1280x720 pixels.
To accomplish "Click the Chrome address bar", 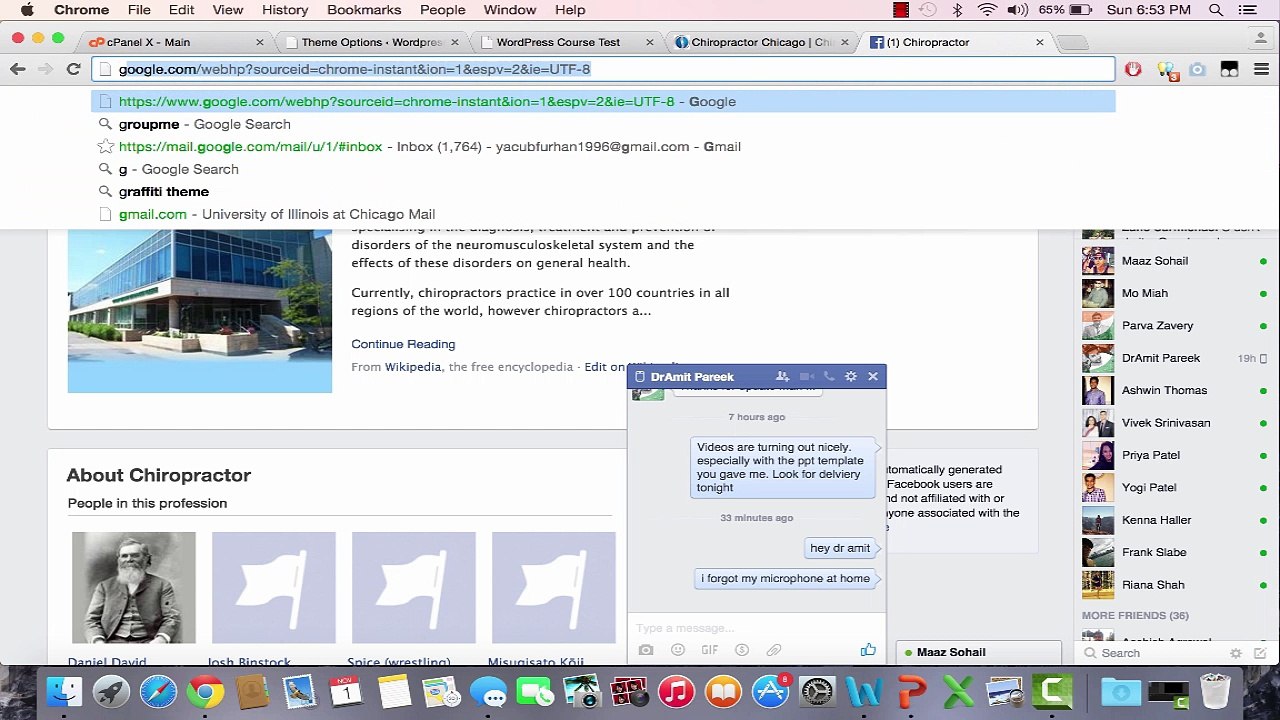I will click(x=603, y=69).
